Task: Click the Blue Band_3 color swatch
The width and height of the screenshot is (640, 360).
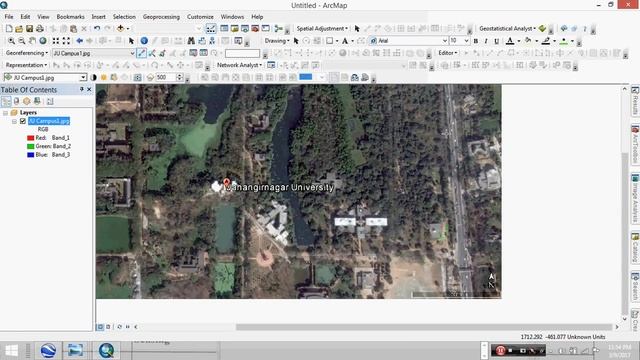Action: [x=30, y=155]
